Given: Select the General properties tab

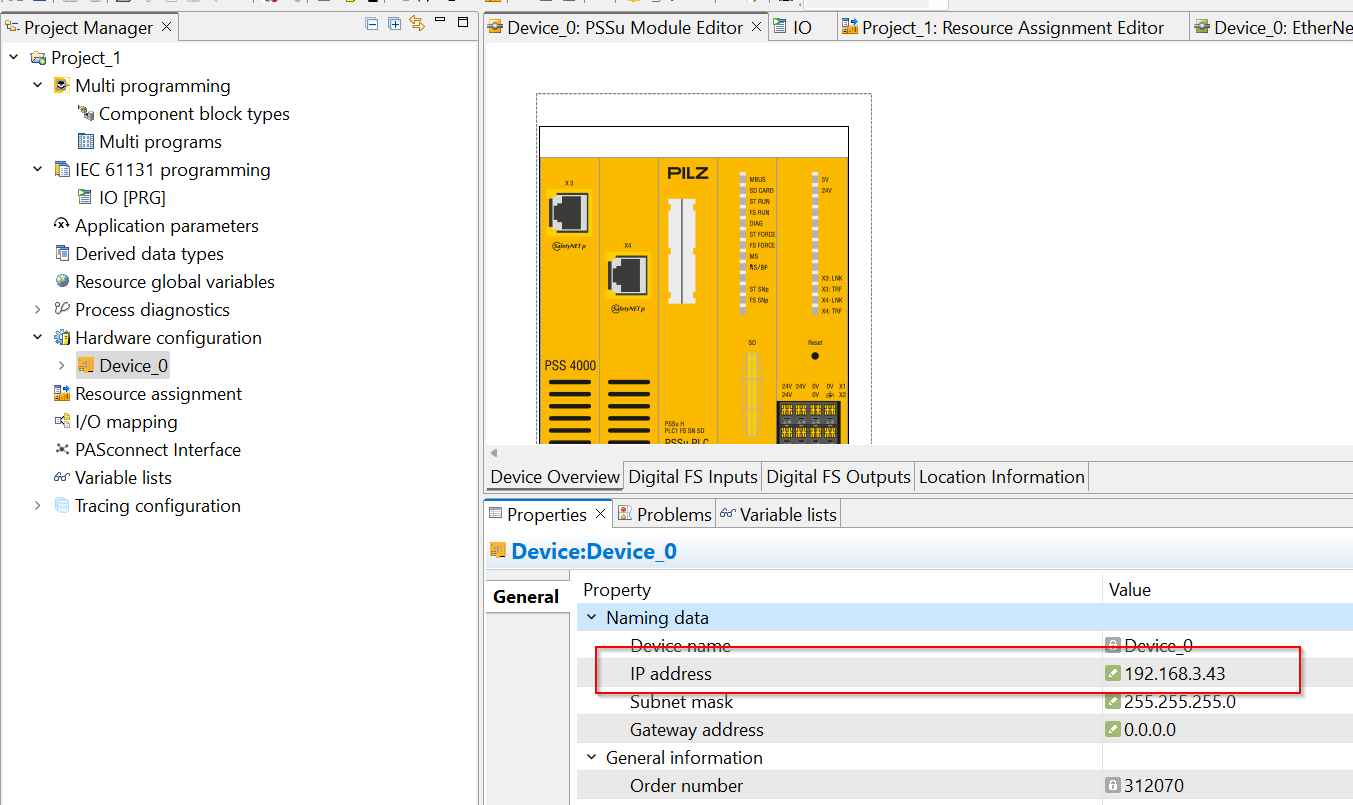Looking at the screenshot, I should pyautogui.click(x=526, y=596).
